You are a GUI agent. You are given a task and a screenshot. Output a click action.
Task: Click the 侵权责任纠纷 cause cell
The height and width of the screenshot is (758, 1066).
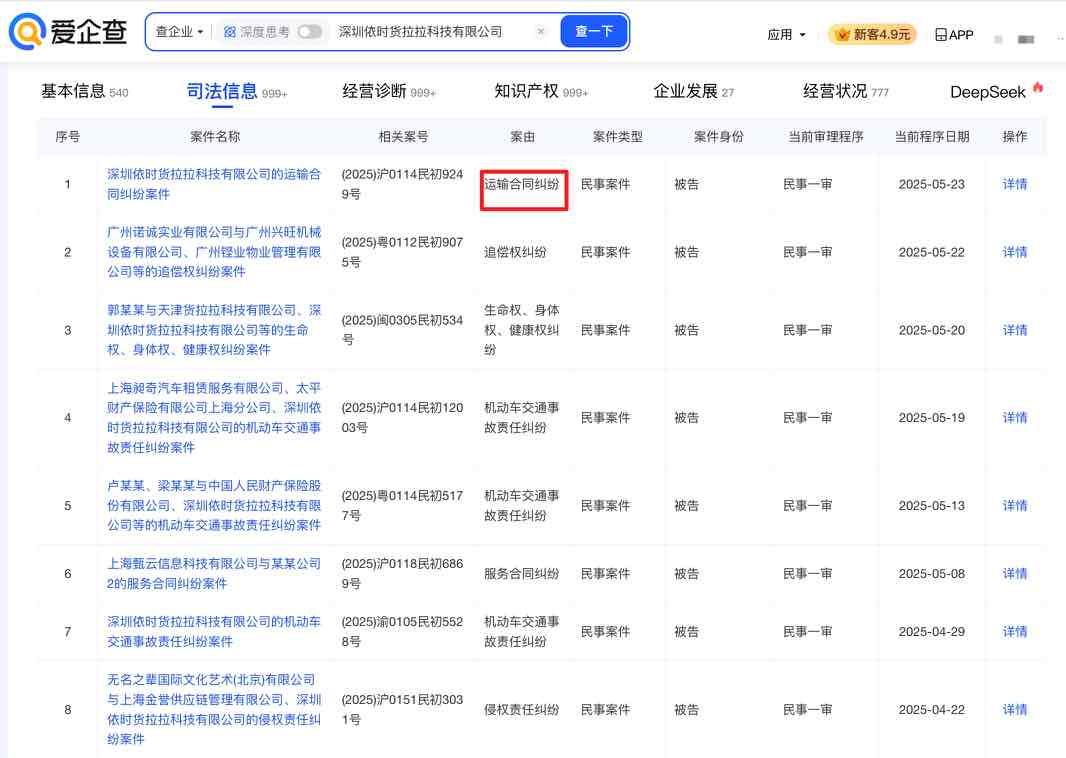[x=521, y=709]
